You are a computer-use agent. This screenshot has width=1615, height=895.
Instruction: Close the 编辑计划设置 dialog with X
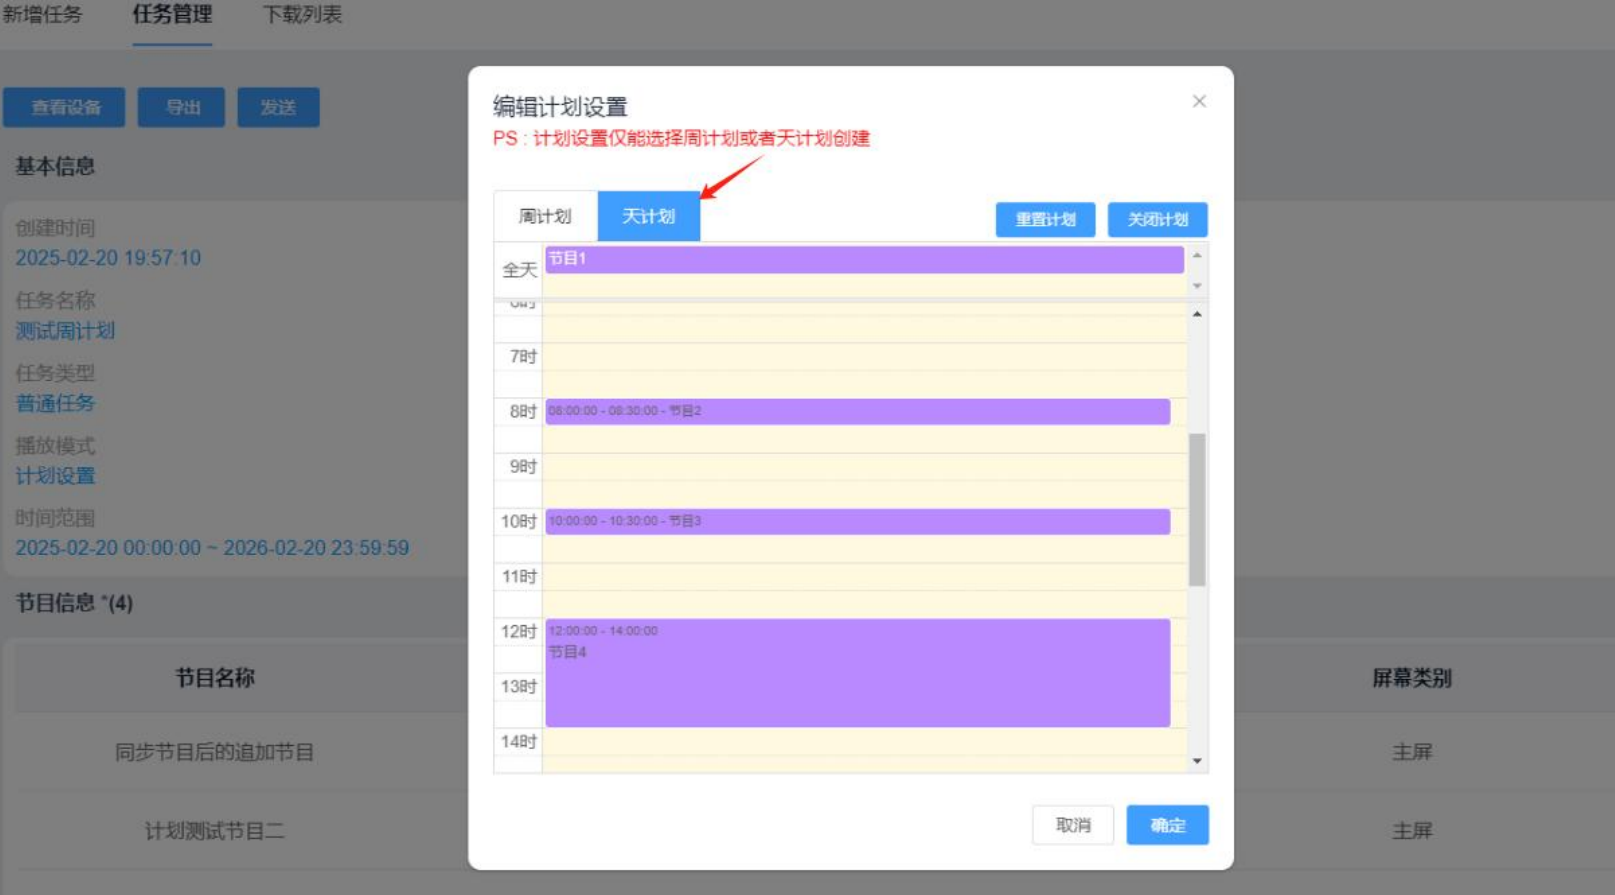click(x=1199, y=101)
